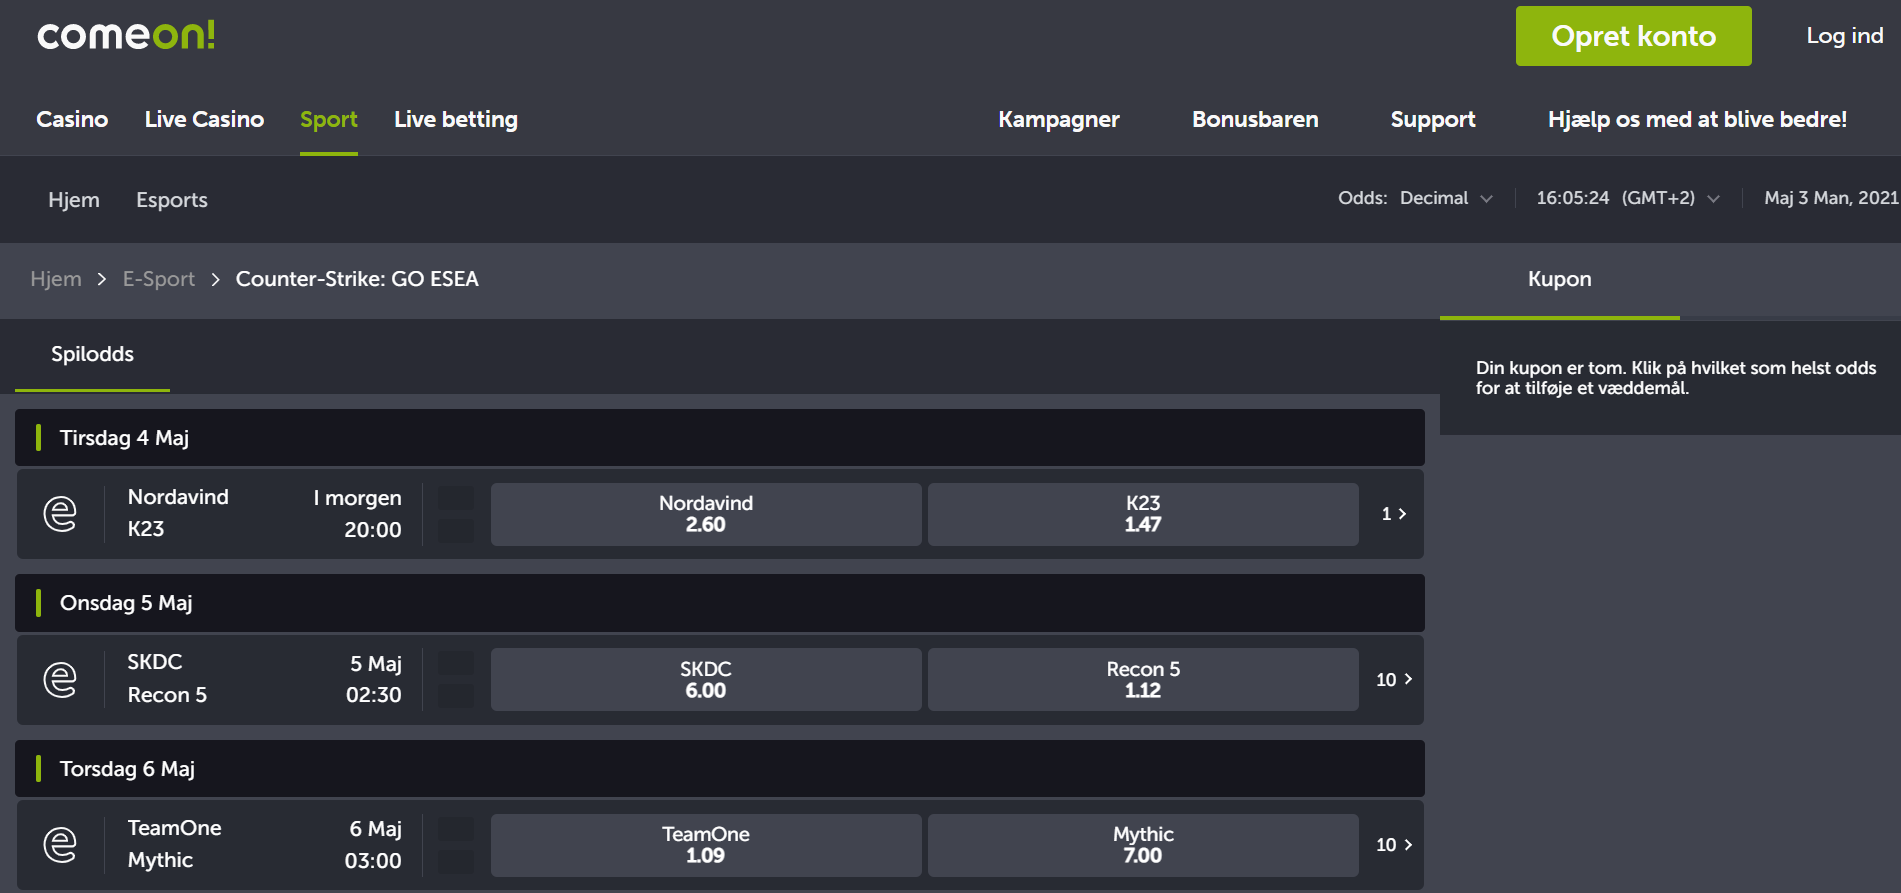The image size is (1901, 893).
Task: Click the Onsdag 5 Maj date header
Action: coord(720,603)
